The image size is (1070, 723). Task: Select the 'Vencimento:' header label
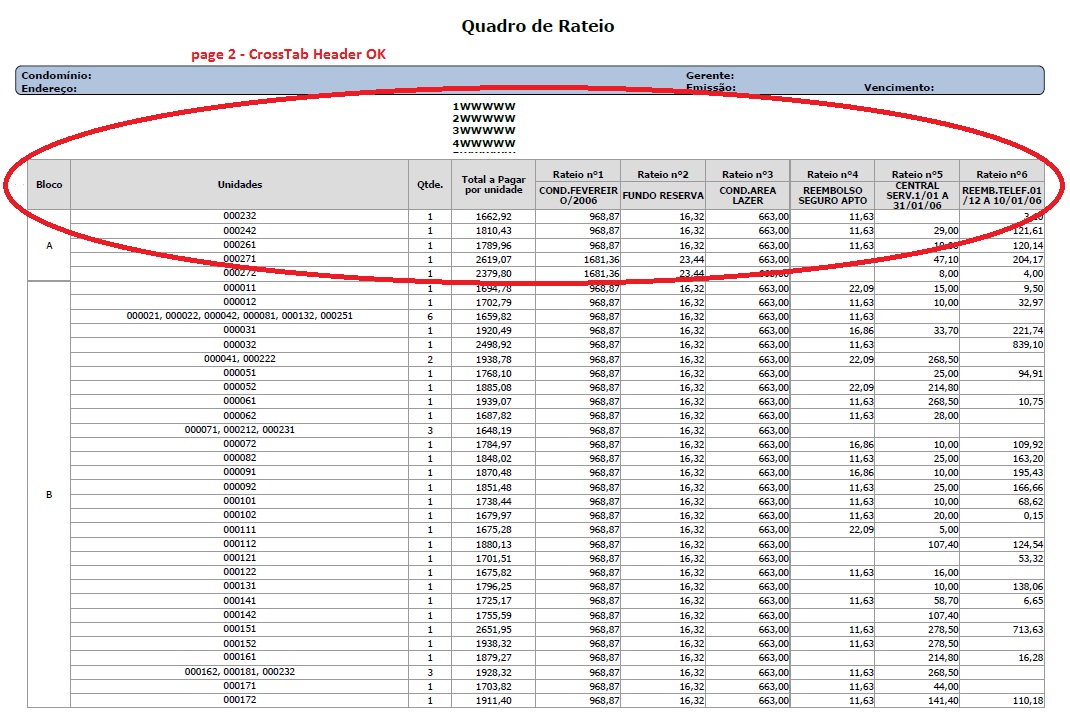[x=899, y=87]
